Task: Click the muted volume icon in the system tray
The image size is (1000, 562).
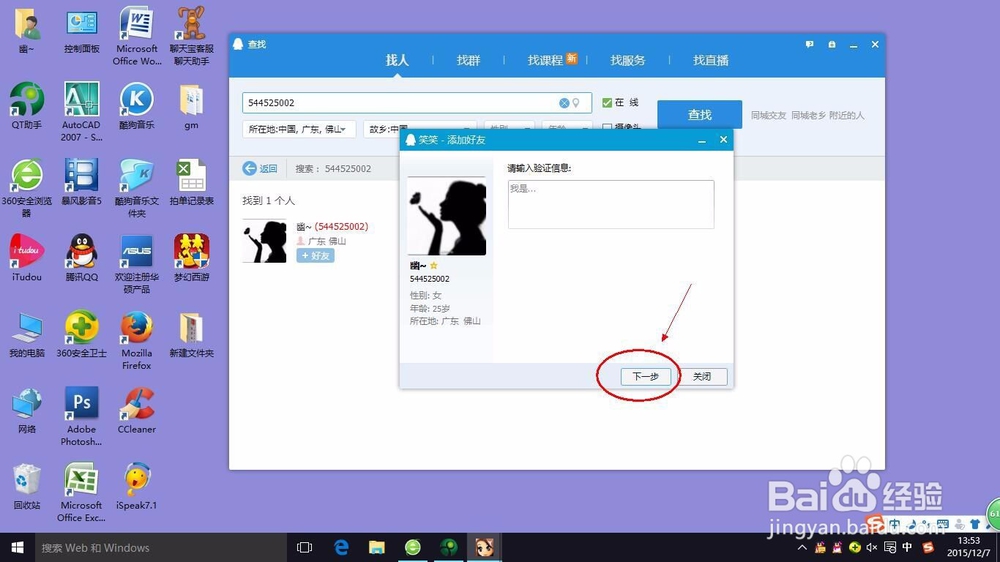Action: [872, 547]
